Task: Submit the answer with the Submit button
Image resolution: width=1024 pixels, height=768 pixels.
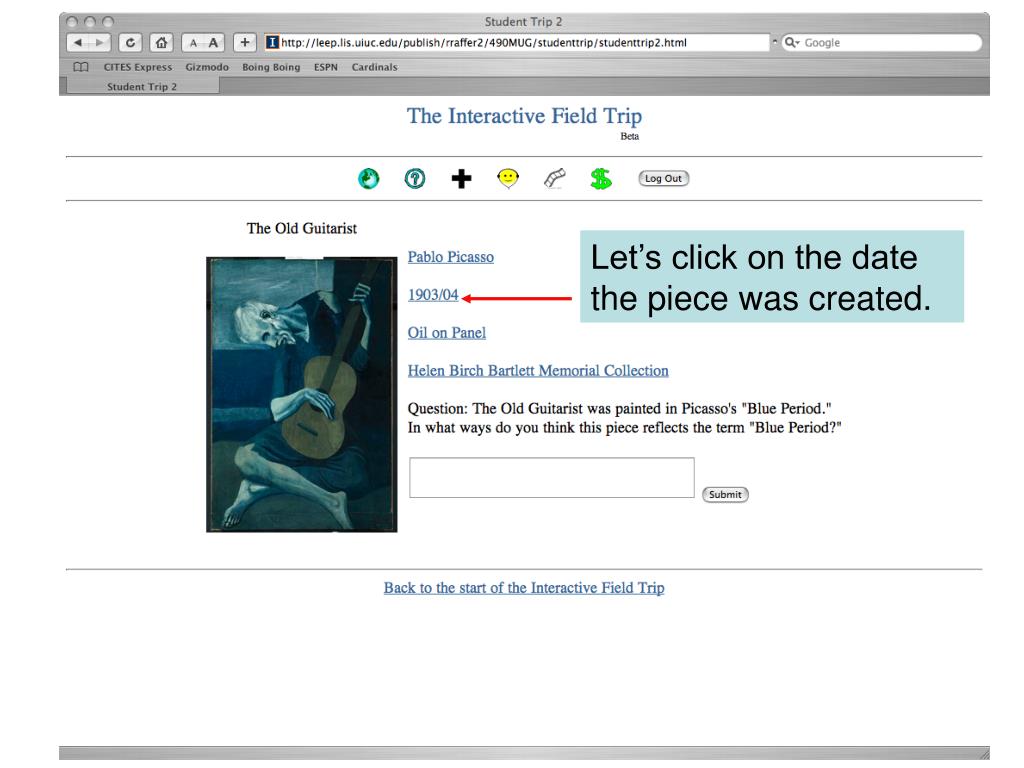Action: click(x=725, y=494)
